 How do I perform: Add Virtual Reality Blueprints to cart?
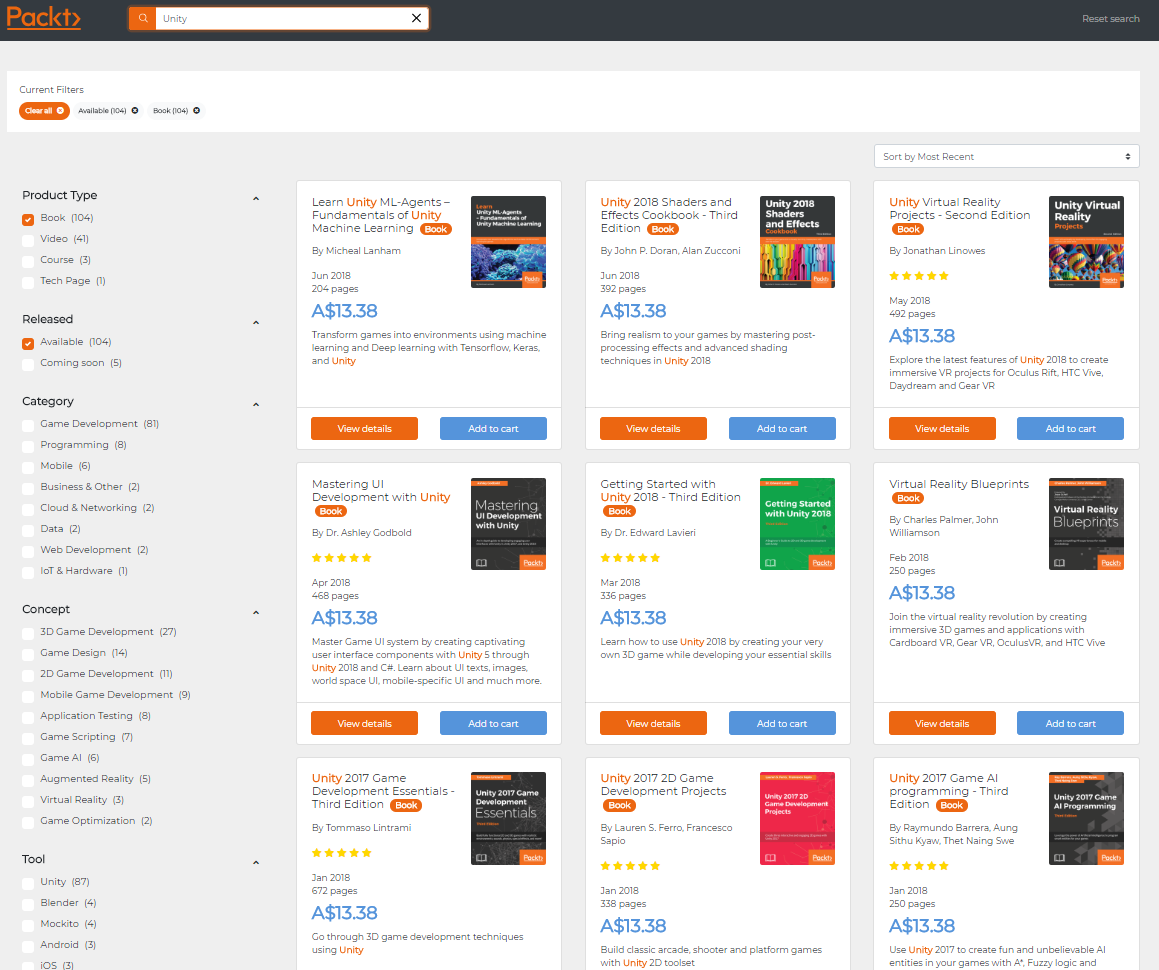coord(1070,723)
